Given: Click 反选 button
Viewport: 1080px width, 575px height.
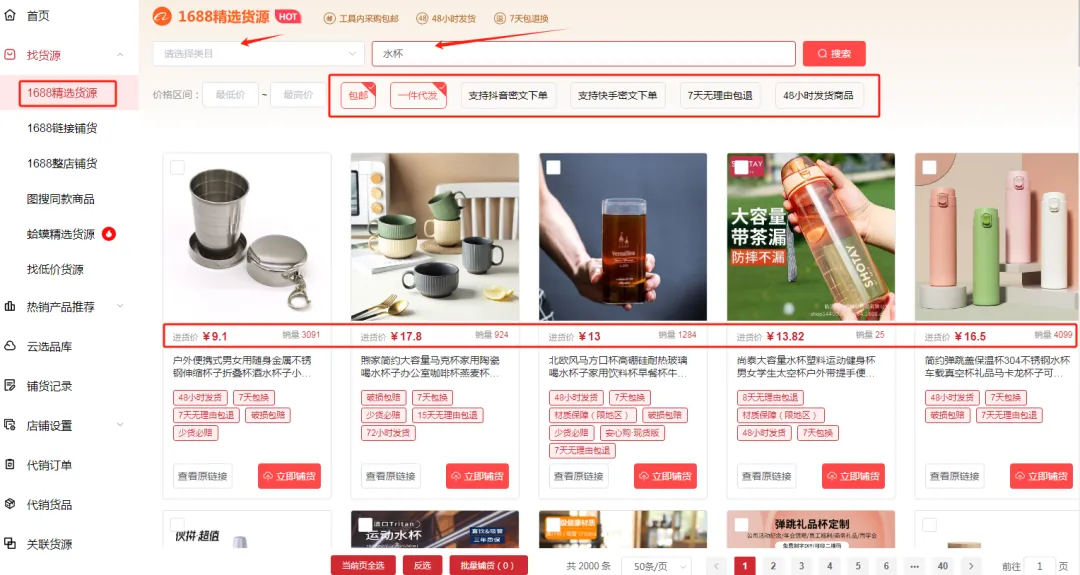Looking at the screenshot, I should 422,565.
